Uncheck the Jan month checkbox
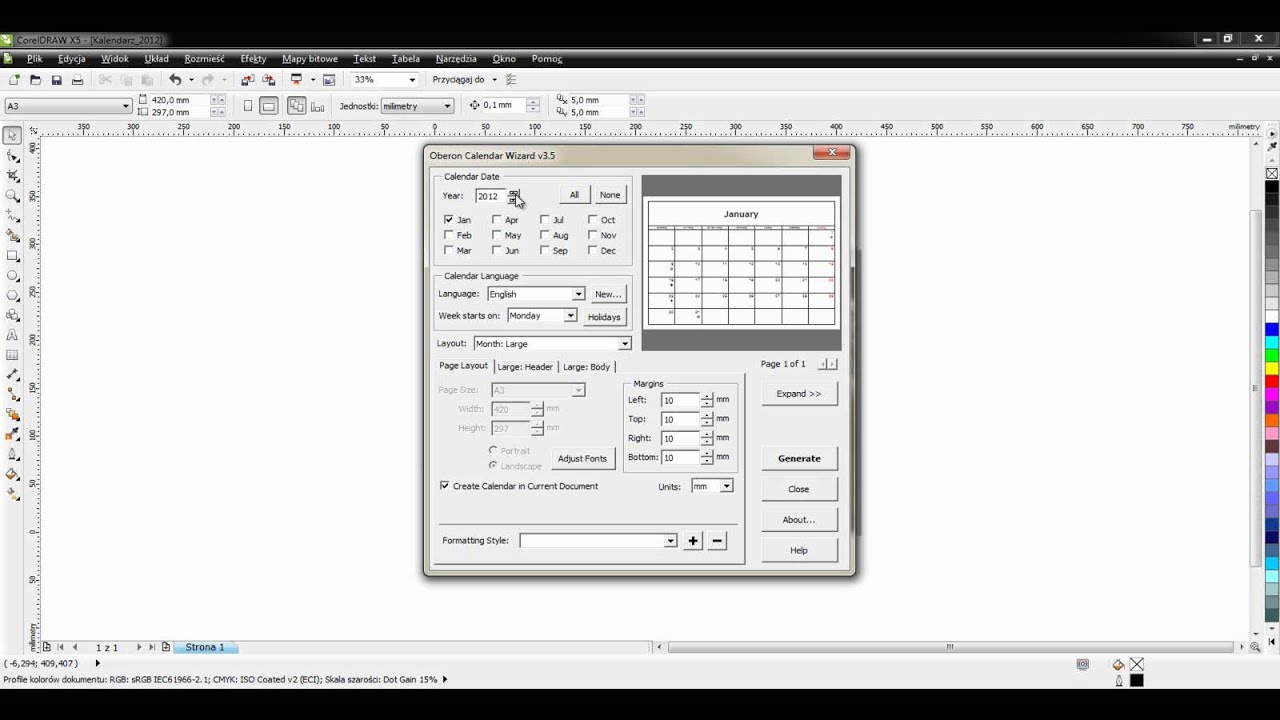 coord(448,219)
